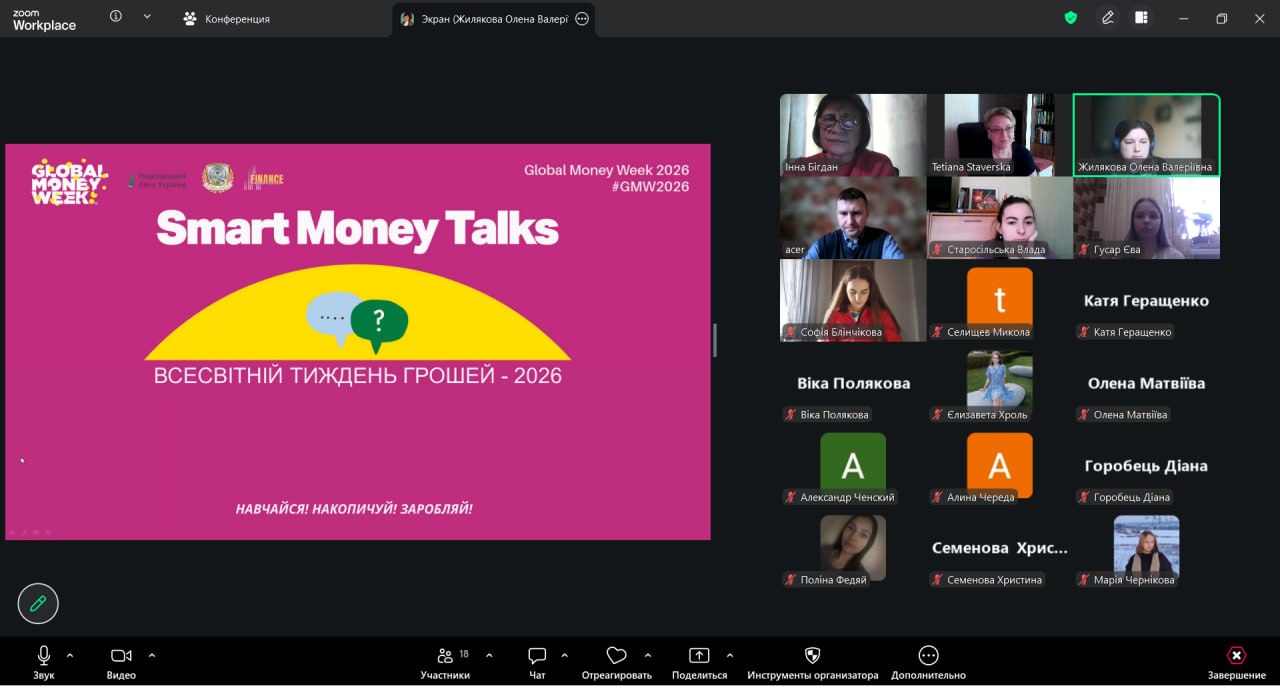
Task: Open Инструменты организатора host tools
Action: tap(812, 662)
